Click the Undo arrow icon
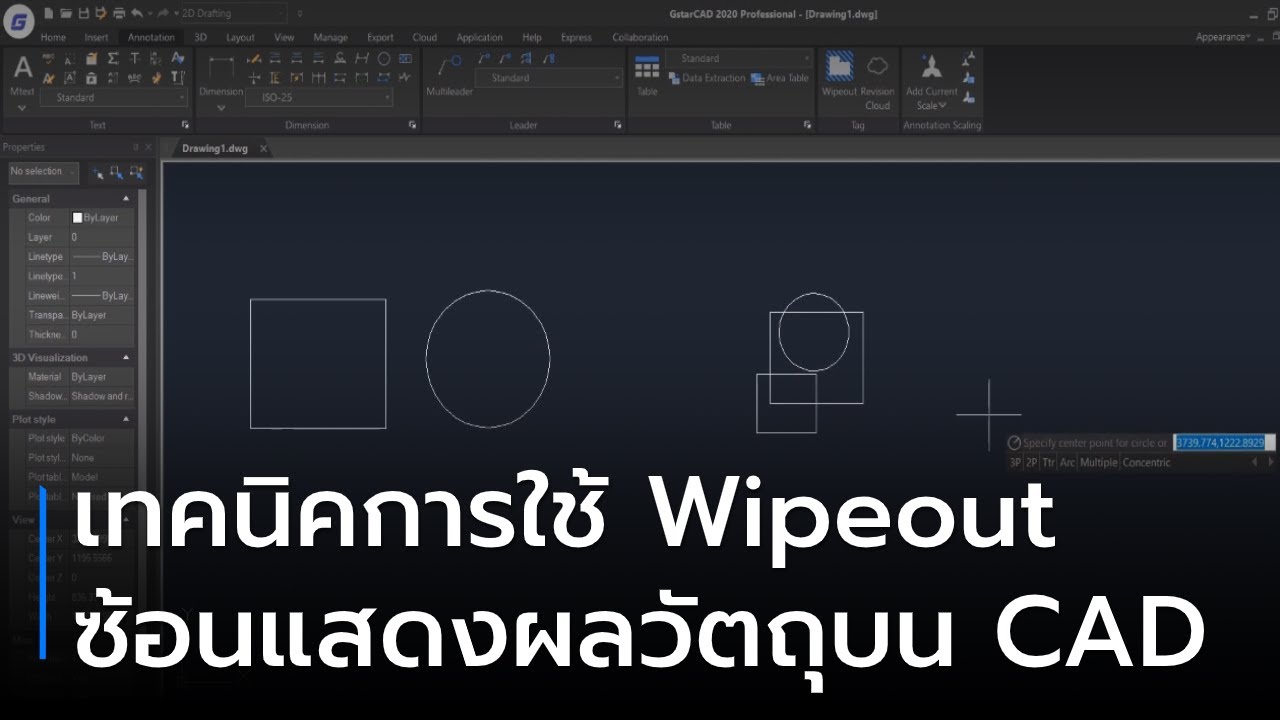The height and width of the screenshot is (720, 1280). point(136,13)
